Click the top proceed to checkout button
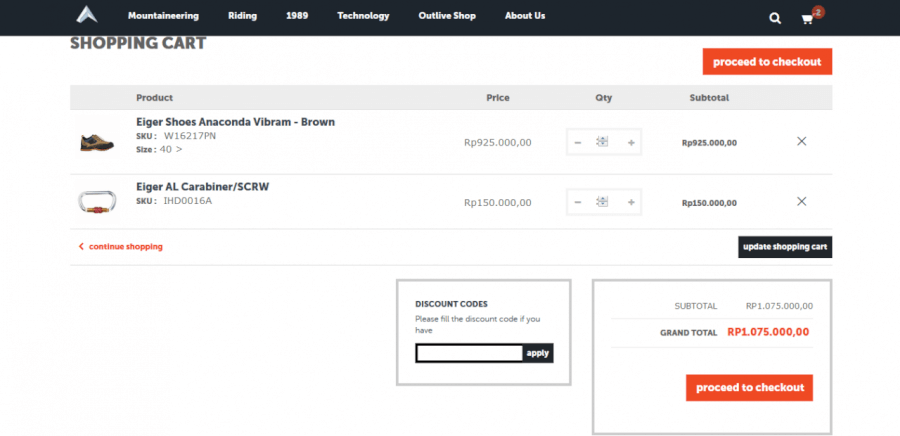 coord(767,62)
